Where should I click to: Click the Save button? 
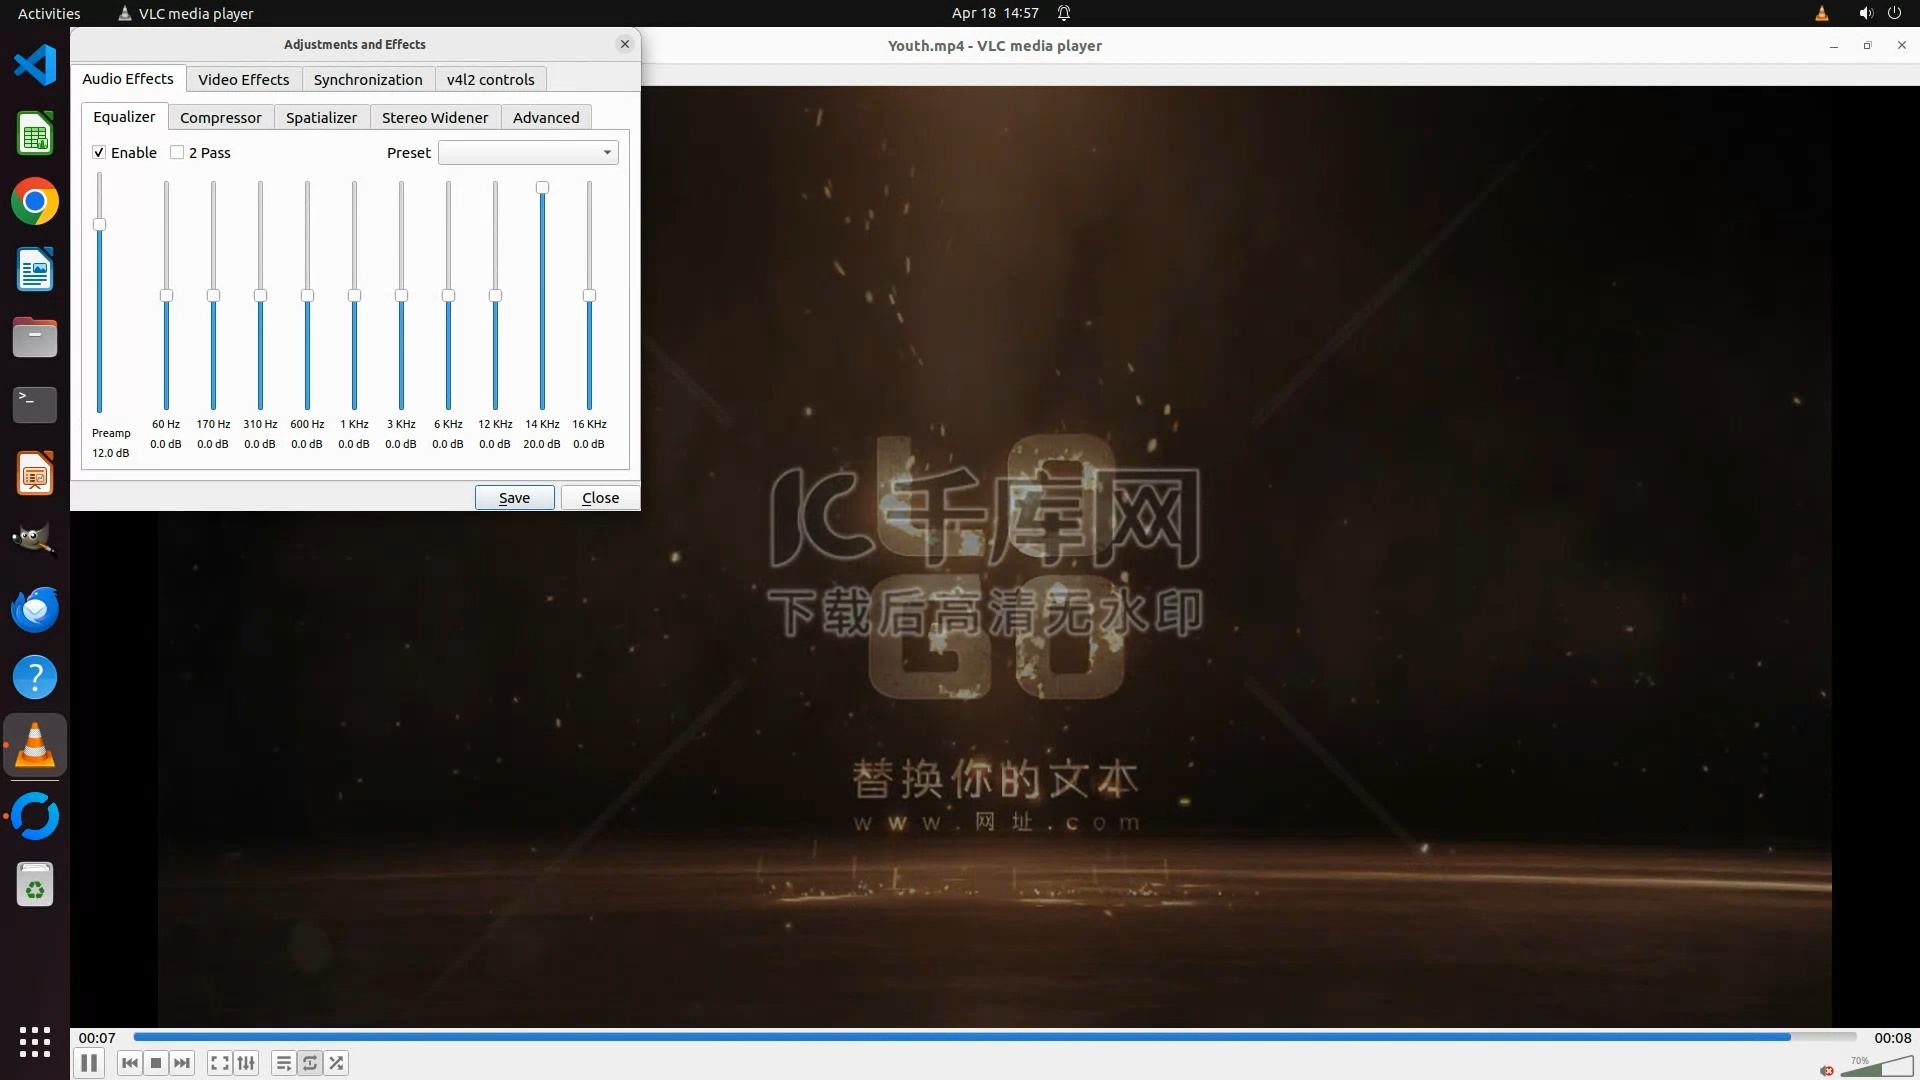[514, 497]
